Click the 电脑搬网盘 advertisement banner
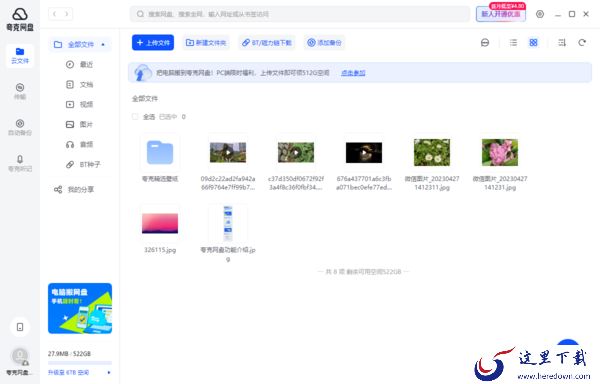Screen dimensions: 600x384 (x=80, y=308)
